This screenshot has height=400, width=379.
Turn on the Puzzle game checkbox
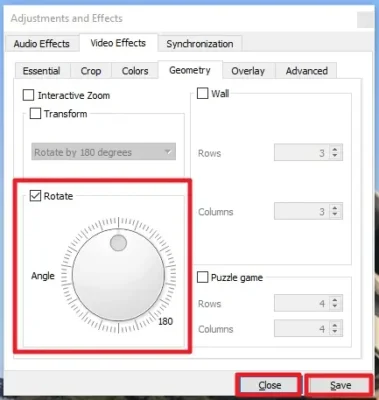(202, 277)
